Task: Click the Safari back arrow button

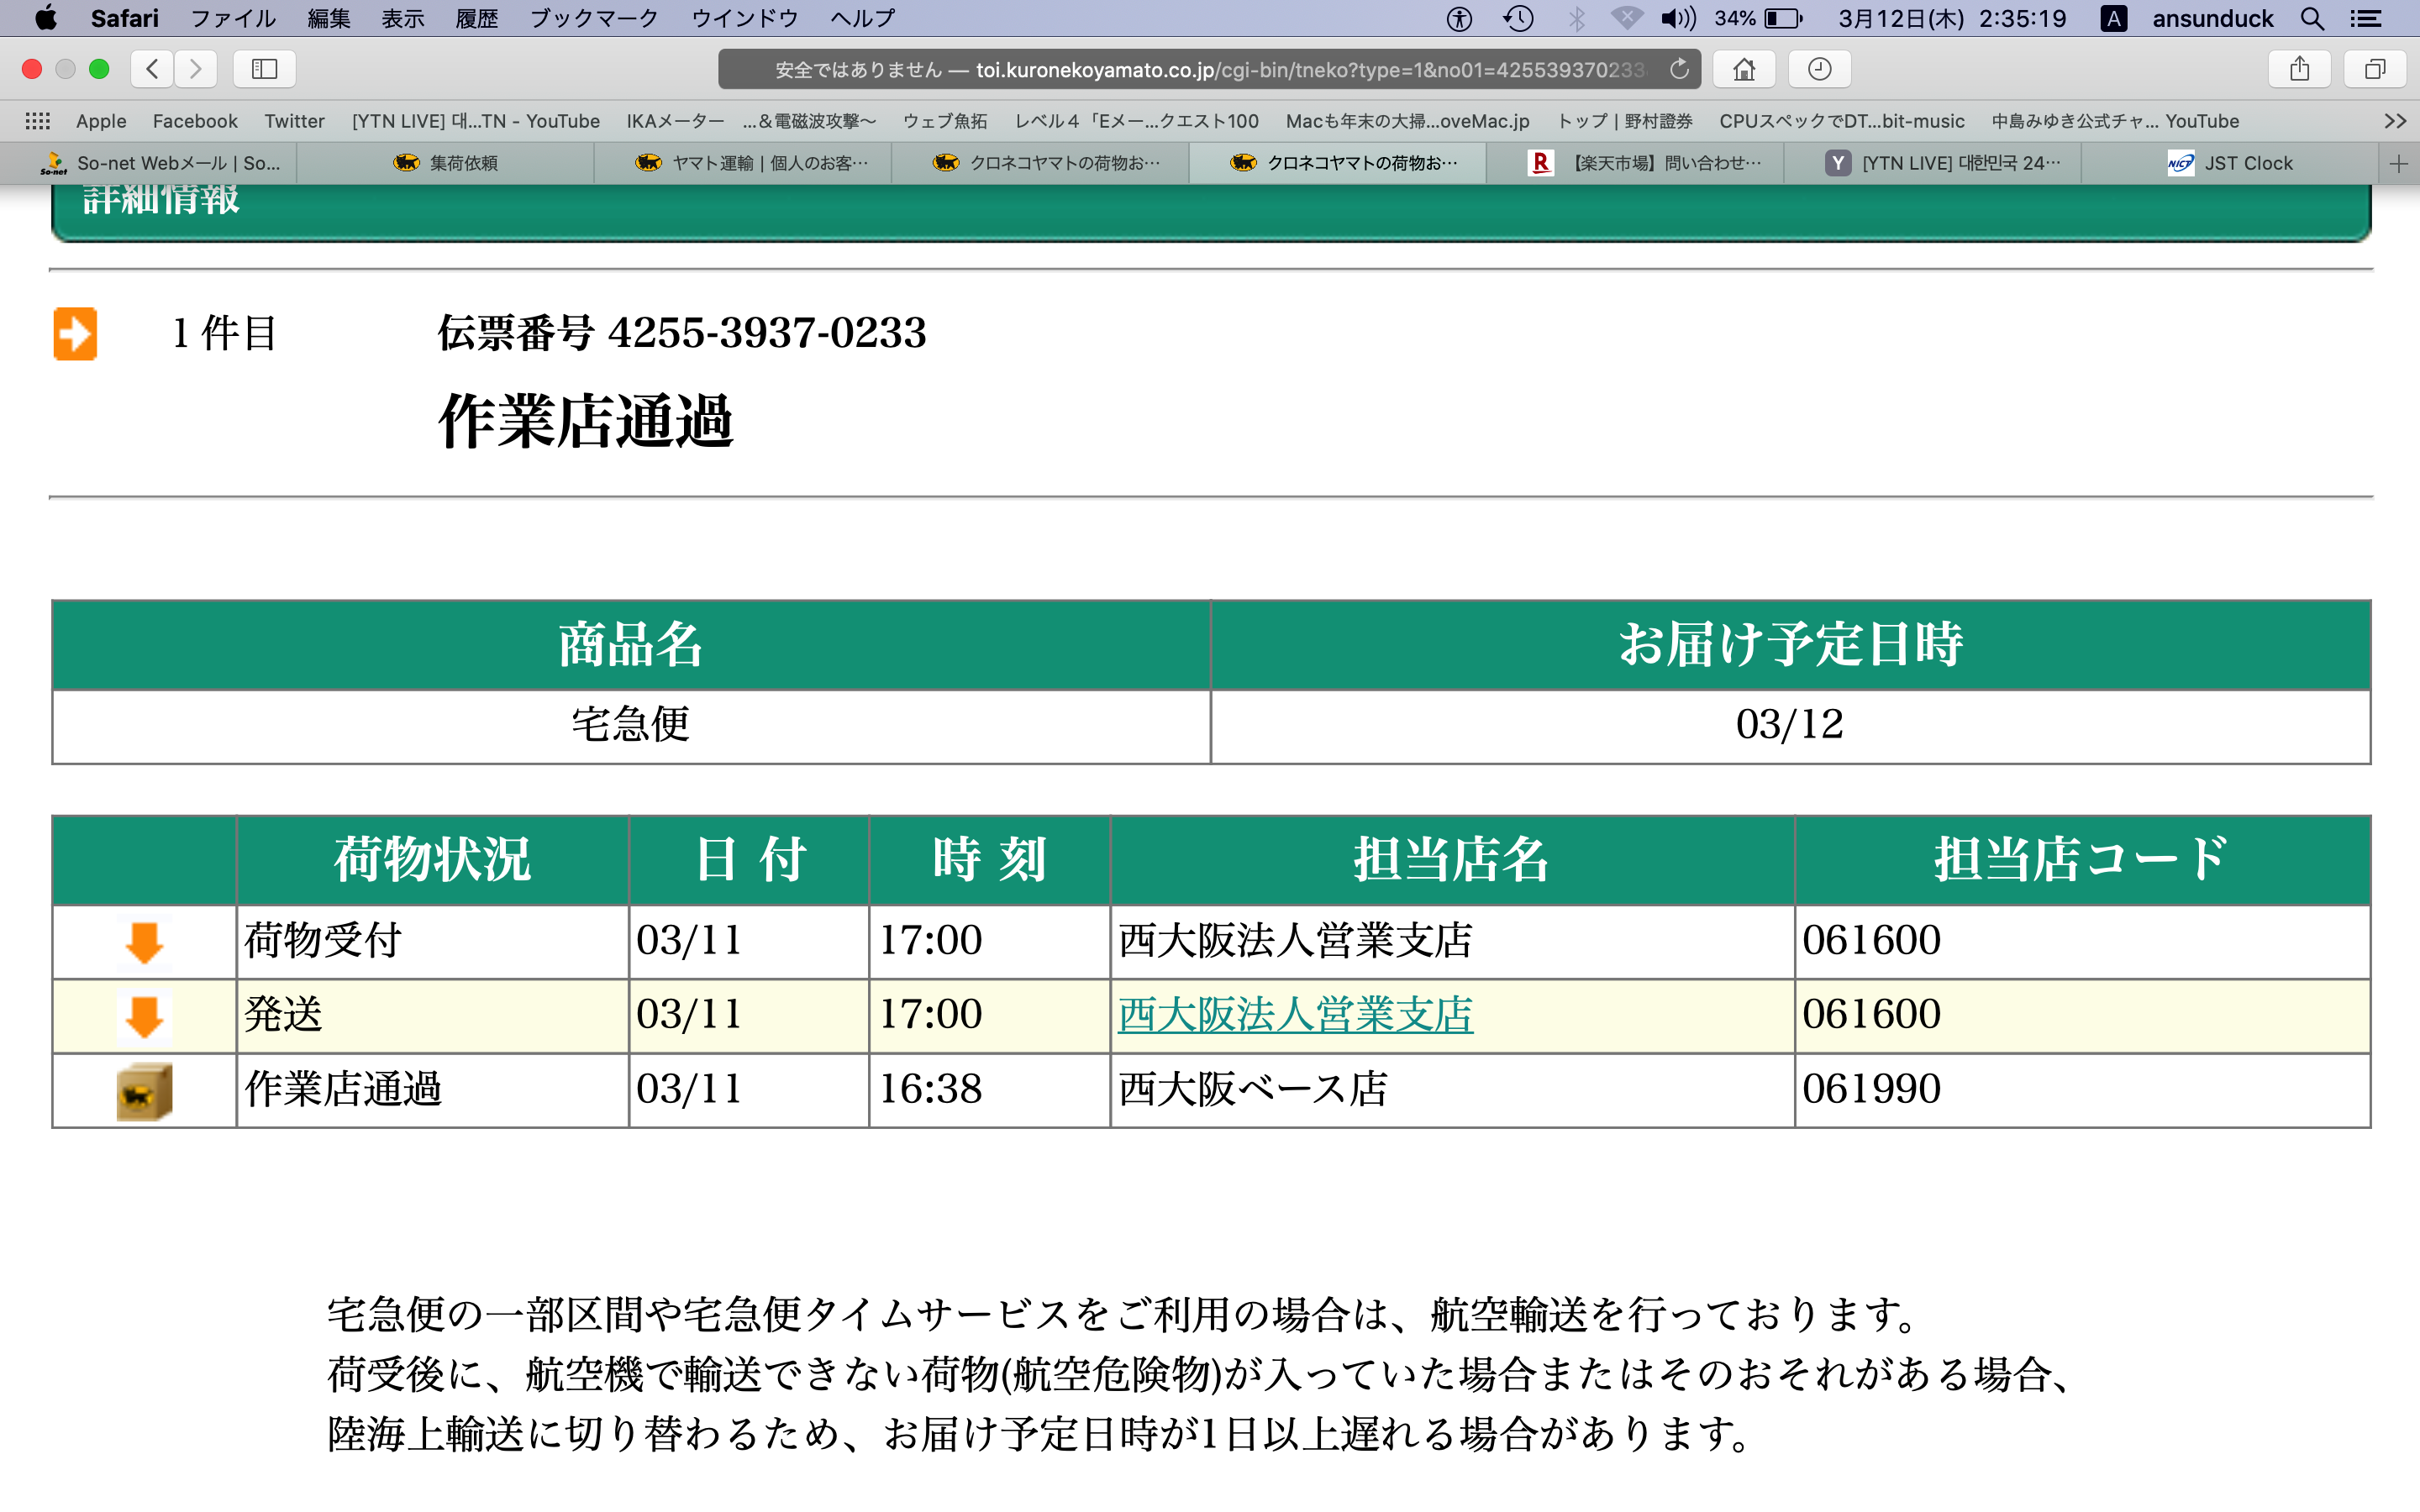Action: (x=152, y=69)
